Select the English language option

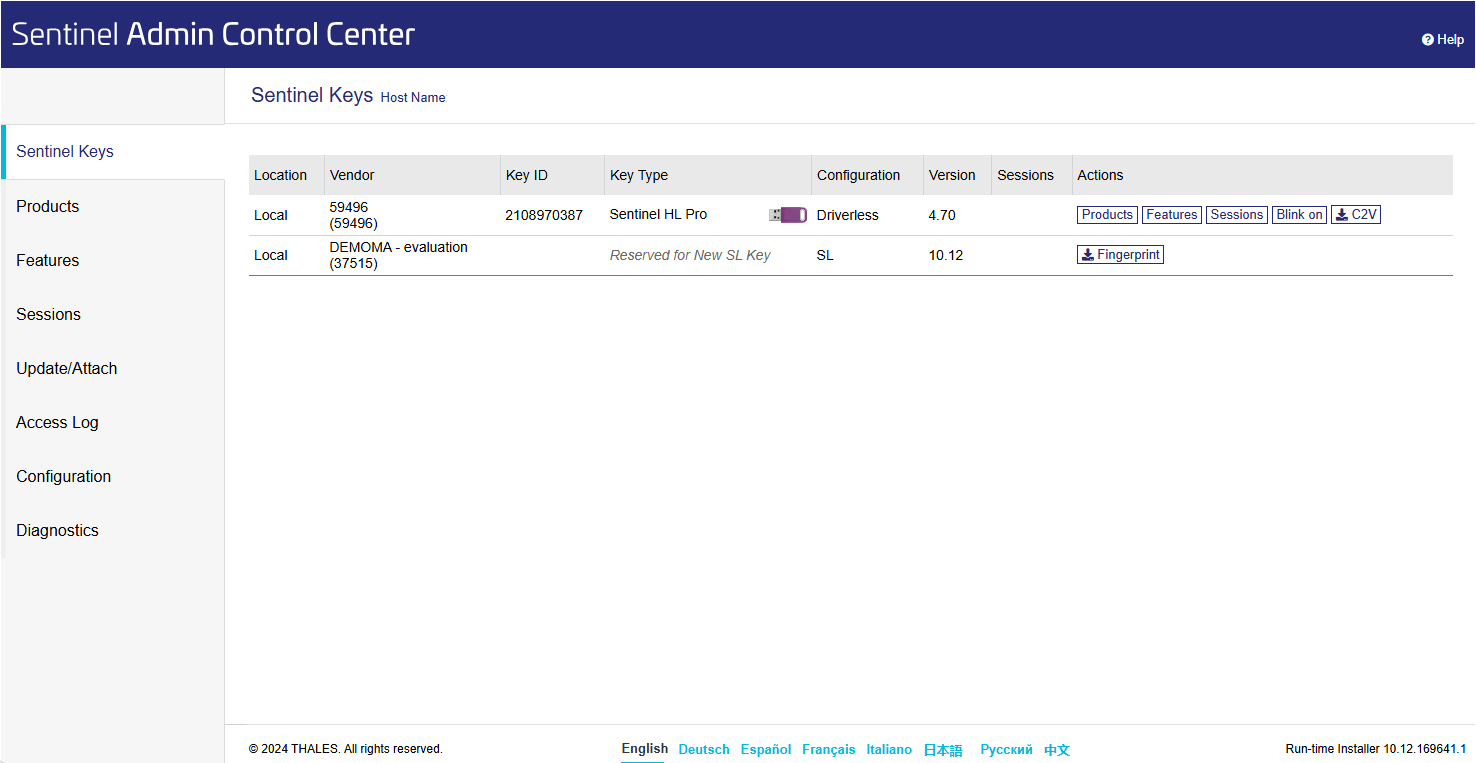tap(645, 748)
